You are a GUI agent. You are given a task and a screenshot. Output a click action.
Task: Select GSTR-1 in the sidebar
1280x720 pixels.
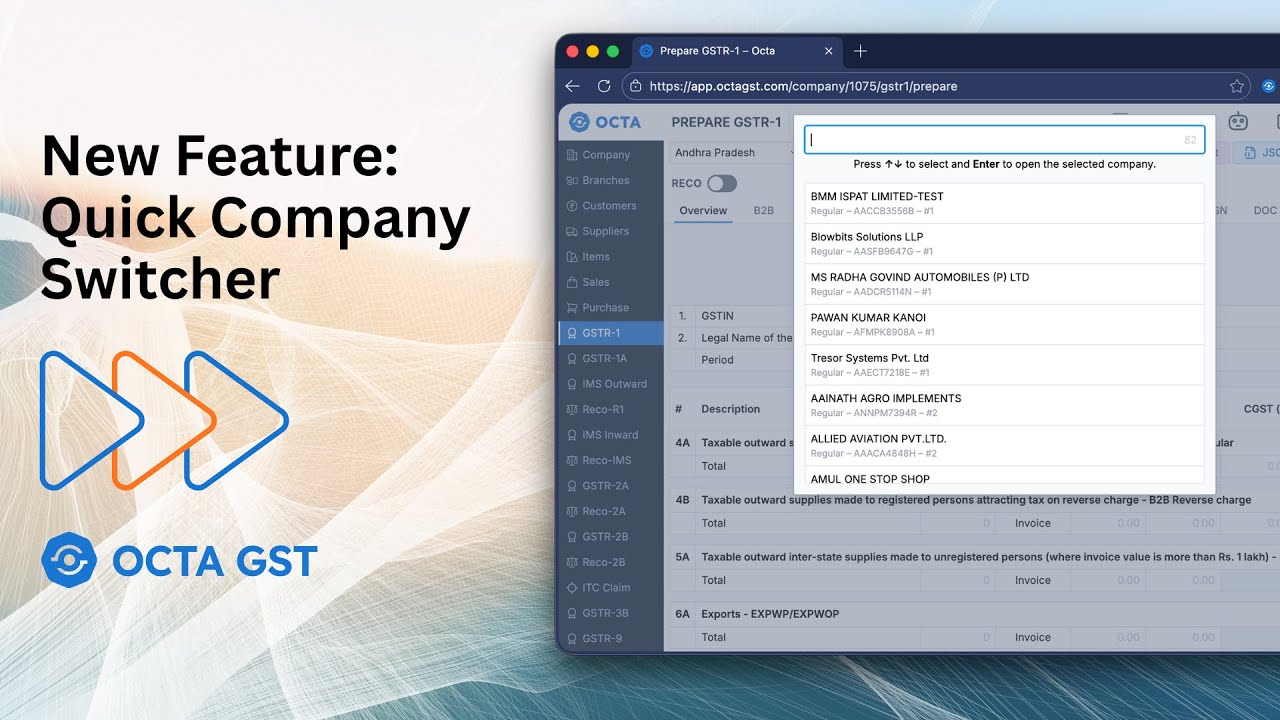click(610, 333)
